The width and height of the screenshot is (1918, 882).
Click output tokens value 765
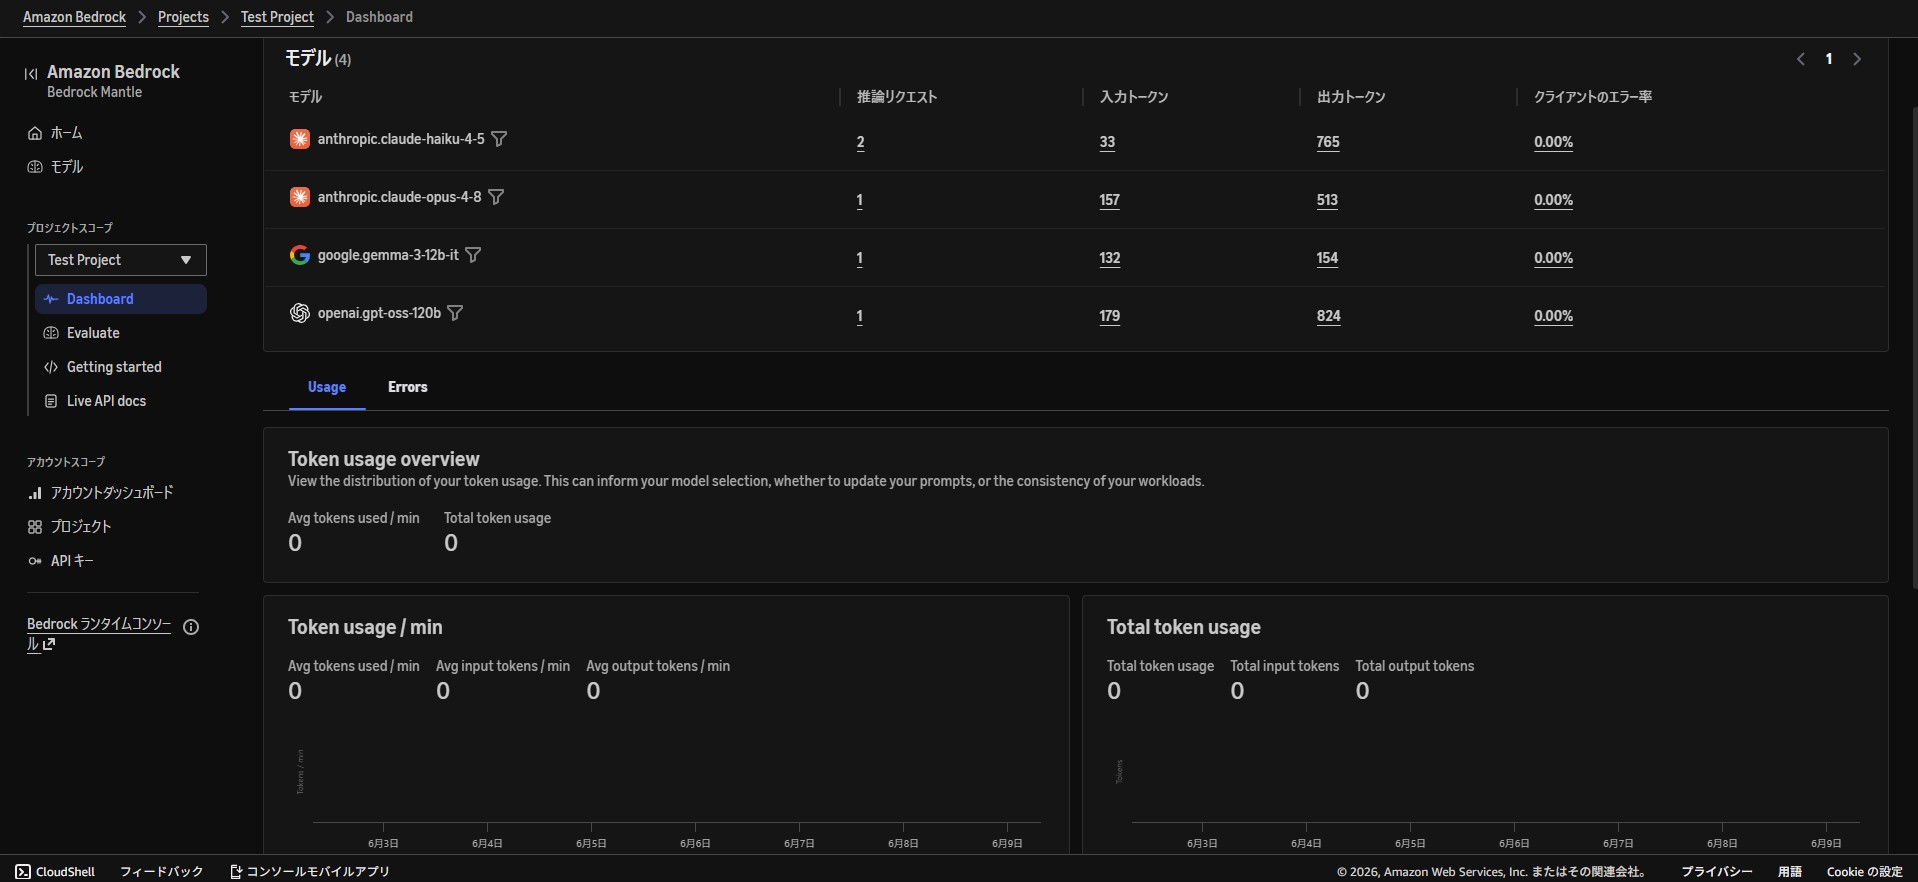tap(1328, 142)
